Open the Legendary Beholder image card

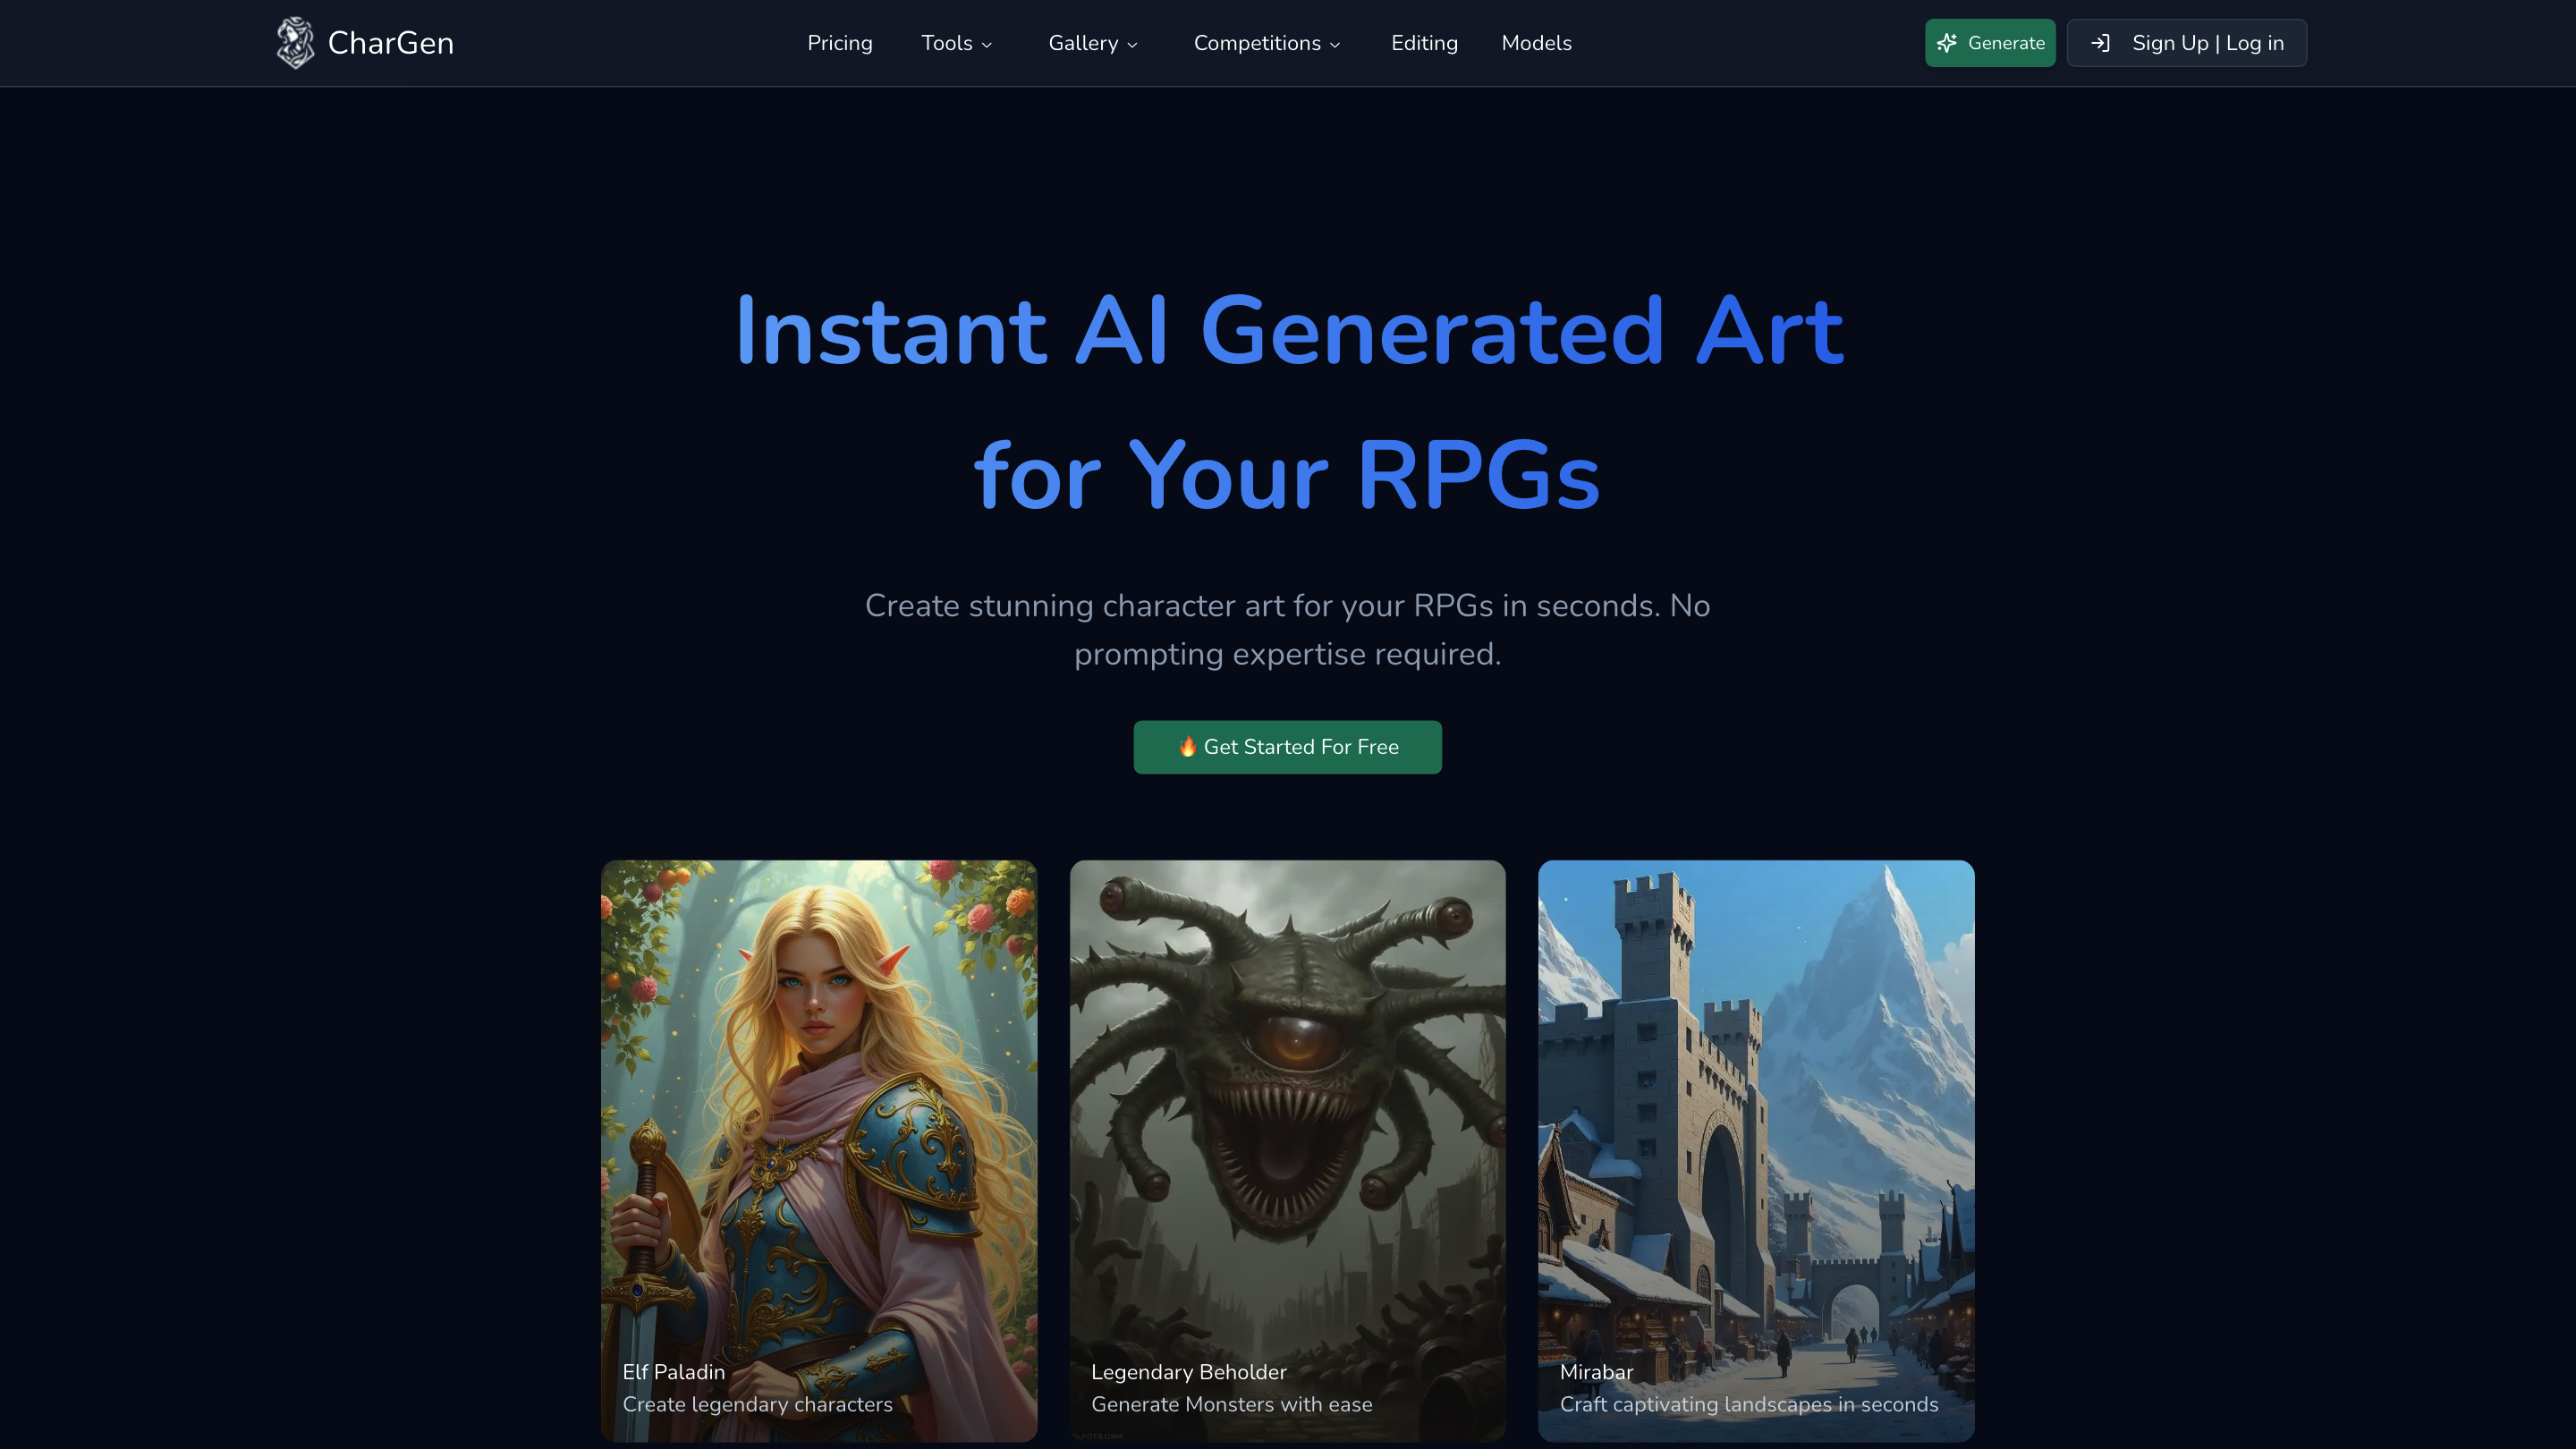pyautogui.click(x=1288, y=1151)
